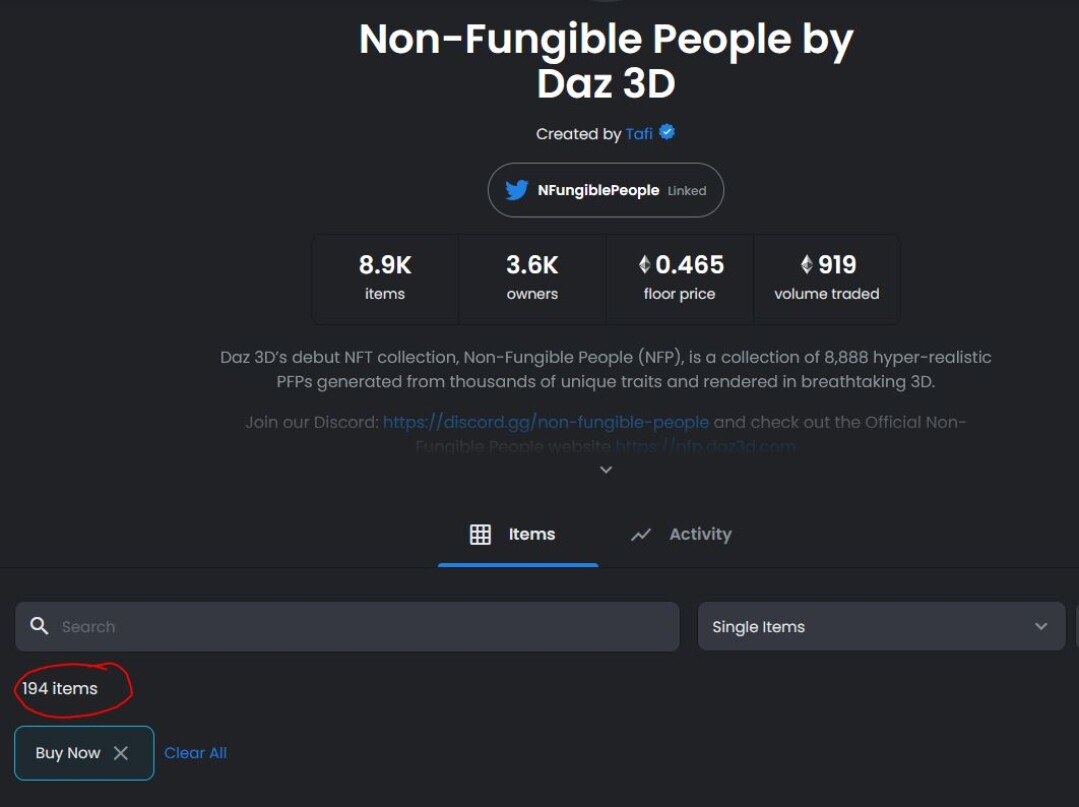The height and width of the screenshot is (807, 1079).
Task: Focus the Search input field
Action: [347, 626]
